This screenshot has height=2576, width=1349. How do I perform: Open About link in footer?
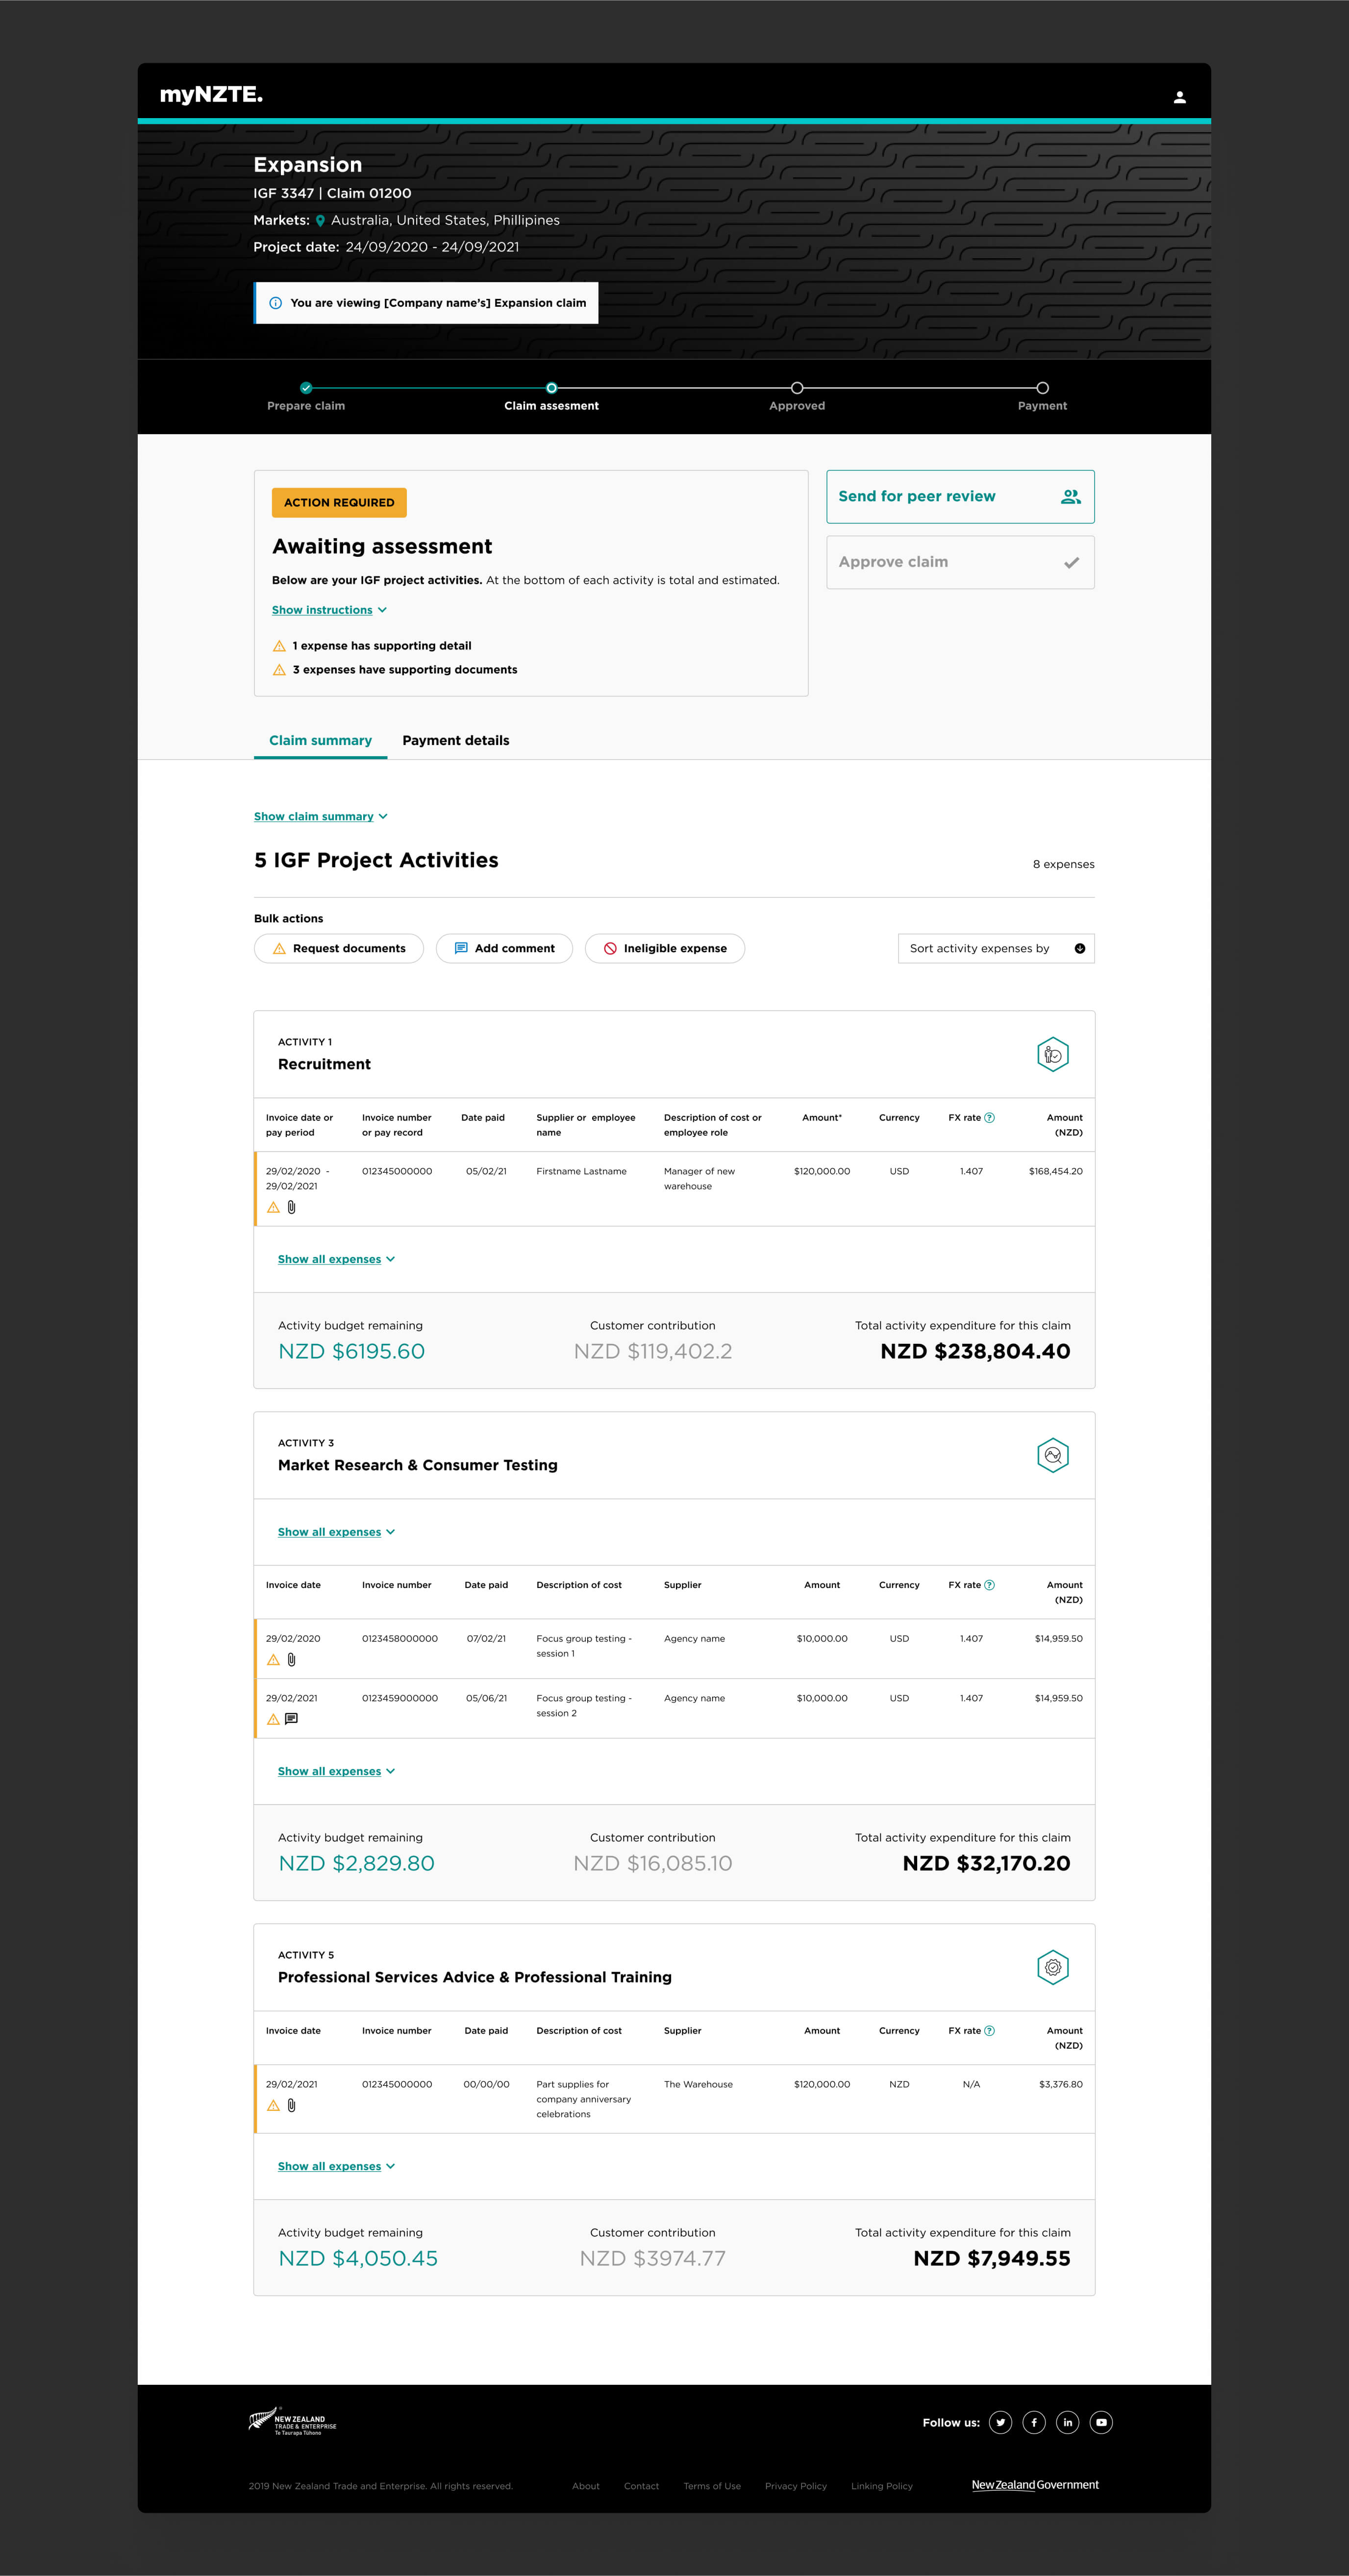[x=586, y=2486]
